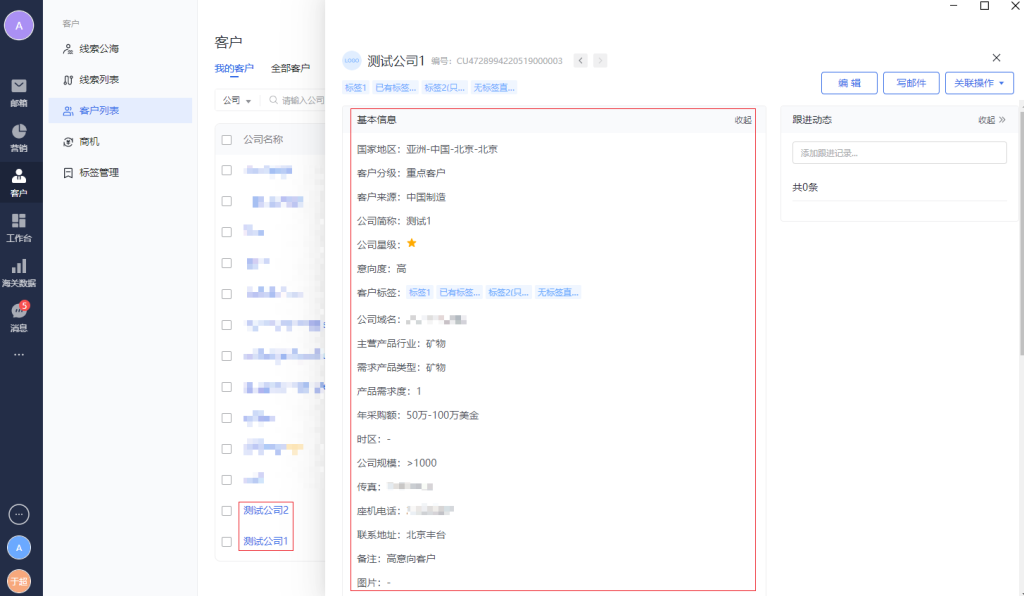The height and width of the screenshot is (596, 1024).
Task: Switch to the 全部客户 tab
Action: pyautogui.click(x=290, y=69)
